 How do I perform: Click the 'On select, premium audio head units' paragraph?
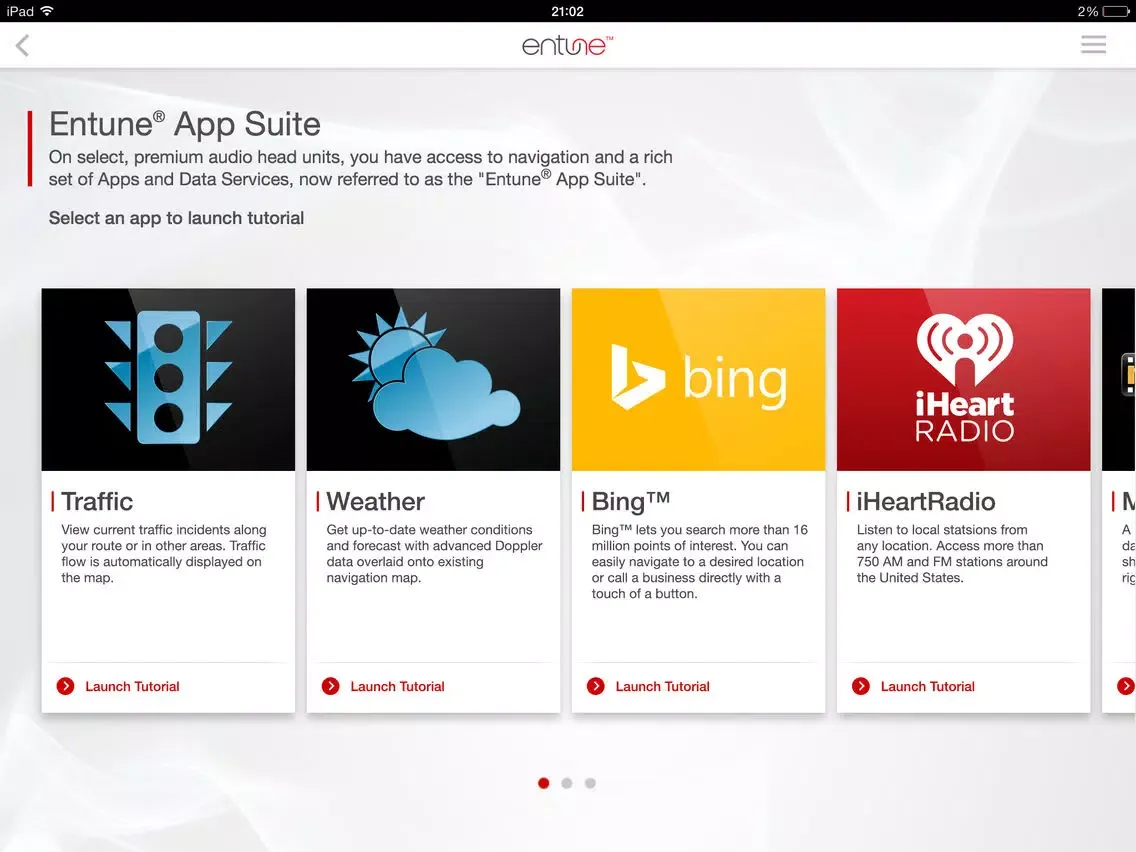click(361, 168)
